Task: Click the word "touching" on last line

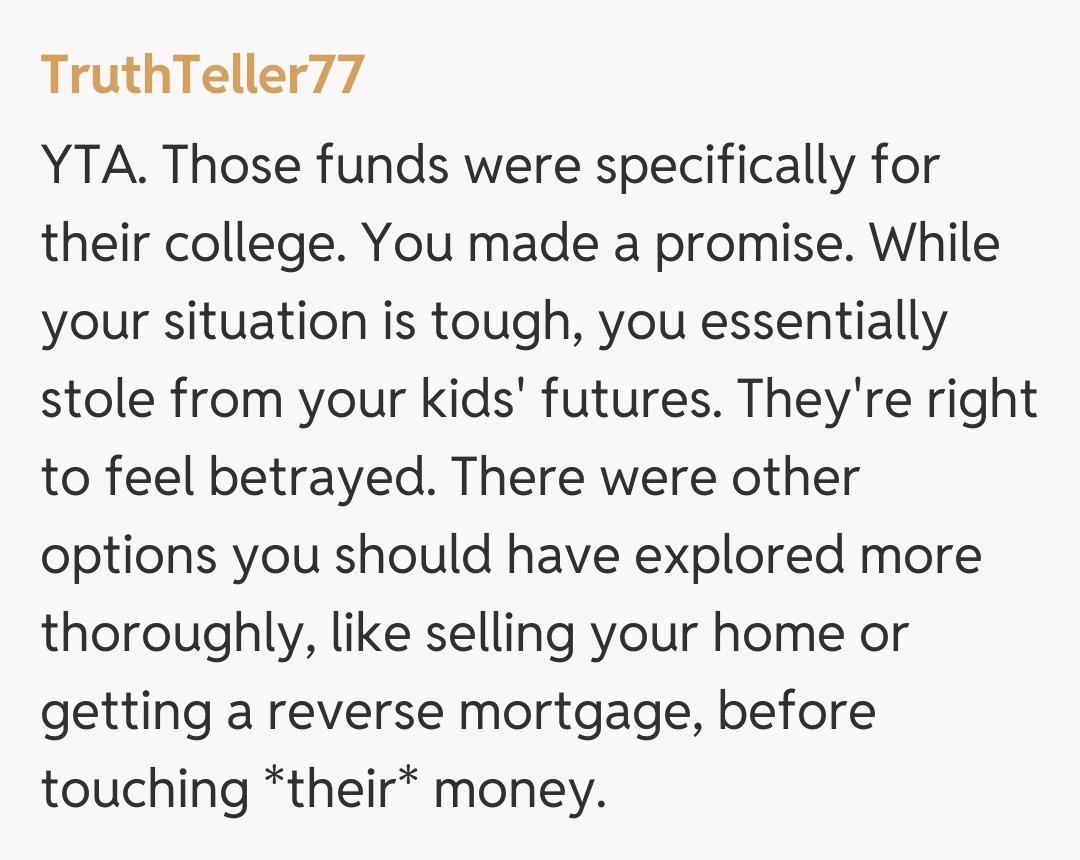Action: pyautogui.click(x=144, y=790)
